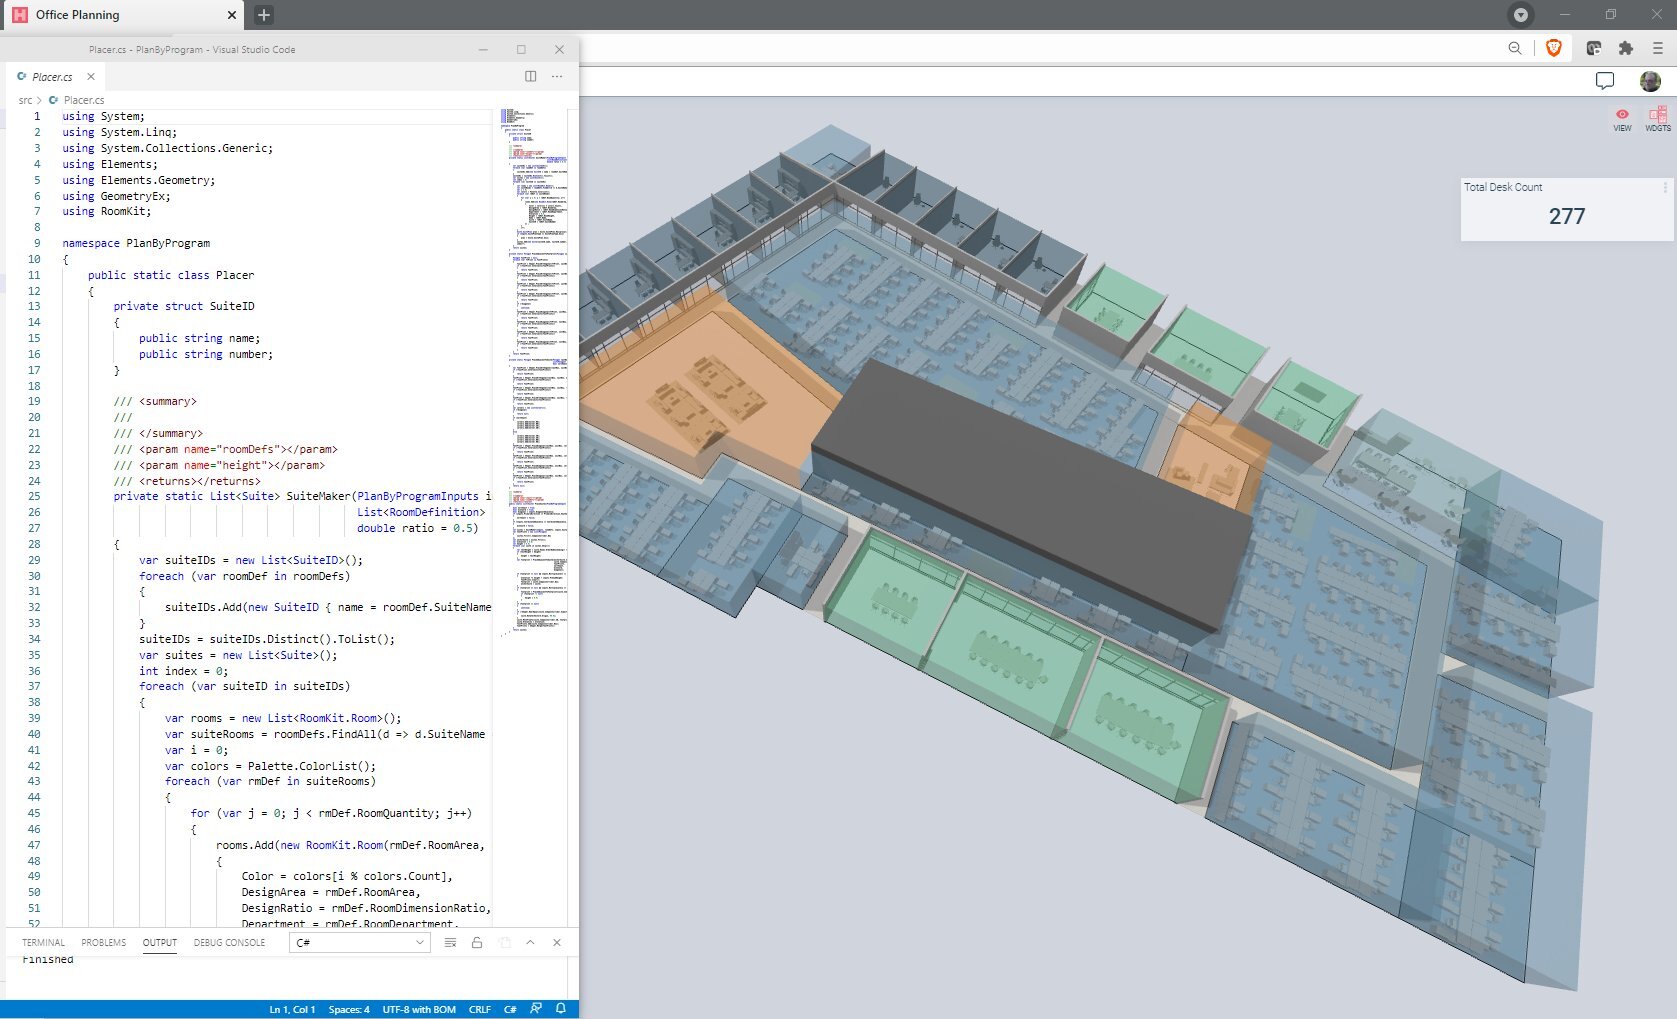The image size is (1677, 1019).
Task: Click the src breadcrumb folder
Action: (x=25, y=100)
